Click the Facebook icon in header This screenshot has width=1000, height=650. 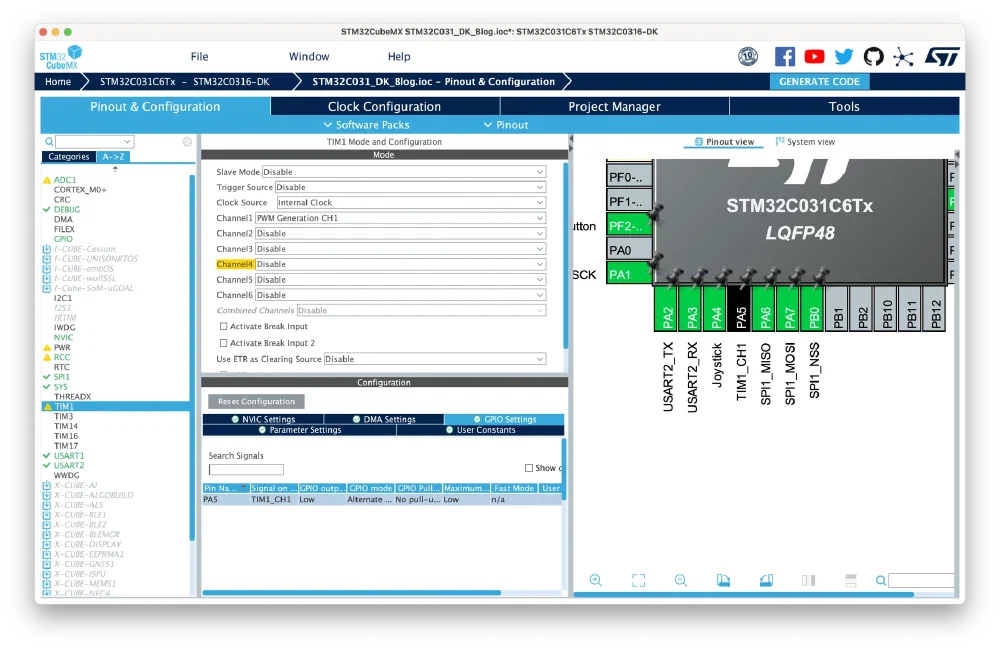[x=785, y=57]
